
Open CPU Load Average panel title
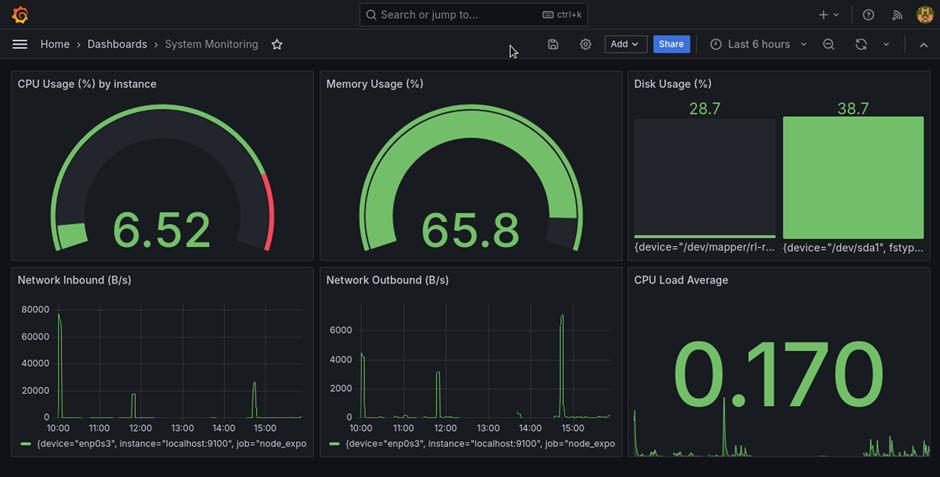[x=681, y=280]
